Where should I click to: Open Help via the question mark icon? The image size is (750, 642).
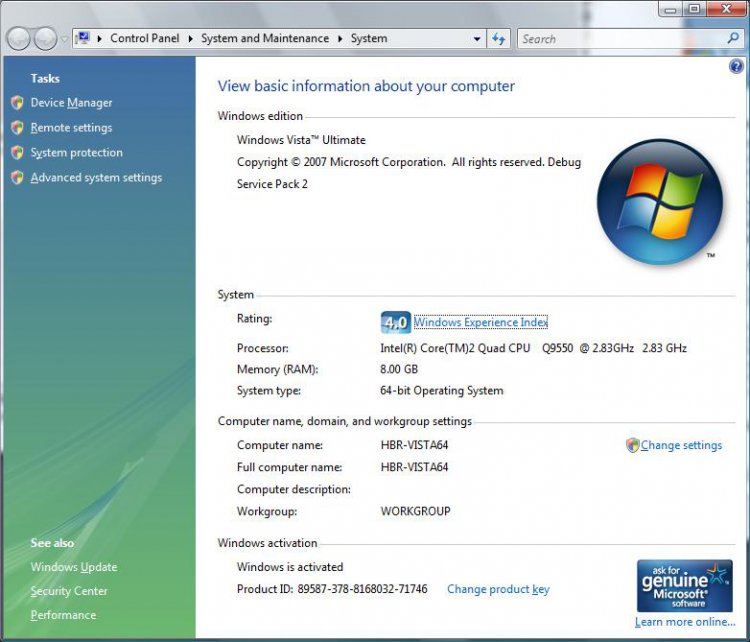coord(736,66)
